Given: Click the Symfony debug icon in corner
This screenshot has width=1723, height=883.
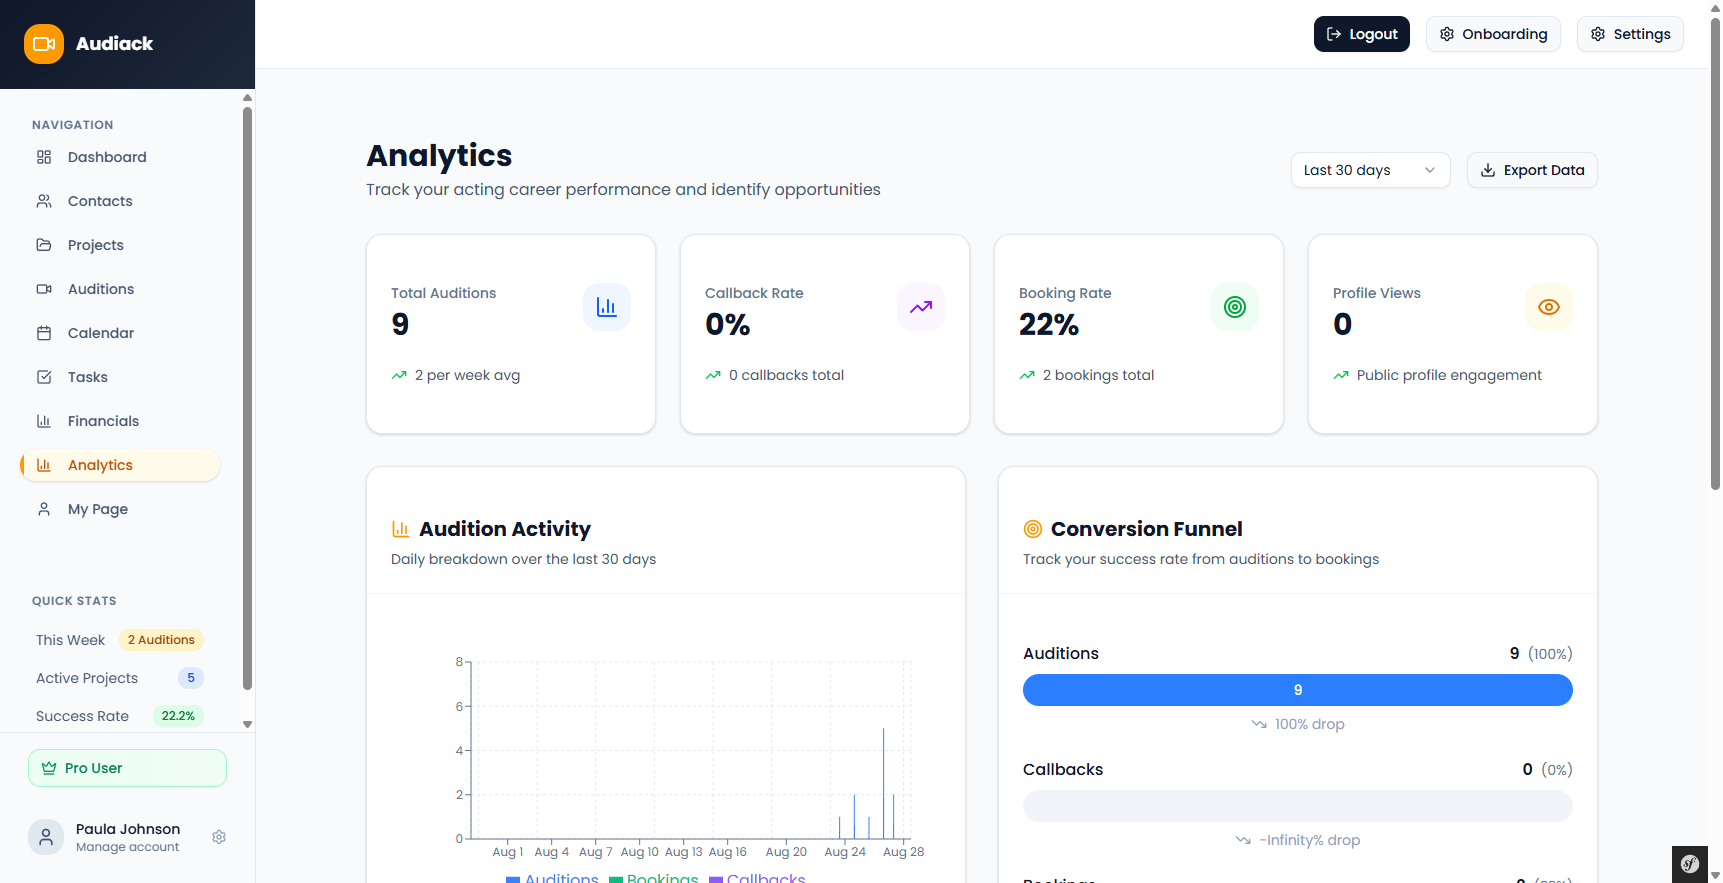Looking at the screenshot, I should [x=1690, y=864].
